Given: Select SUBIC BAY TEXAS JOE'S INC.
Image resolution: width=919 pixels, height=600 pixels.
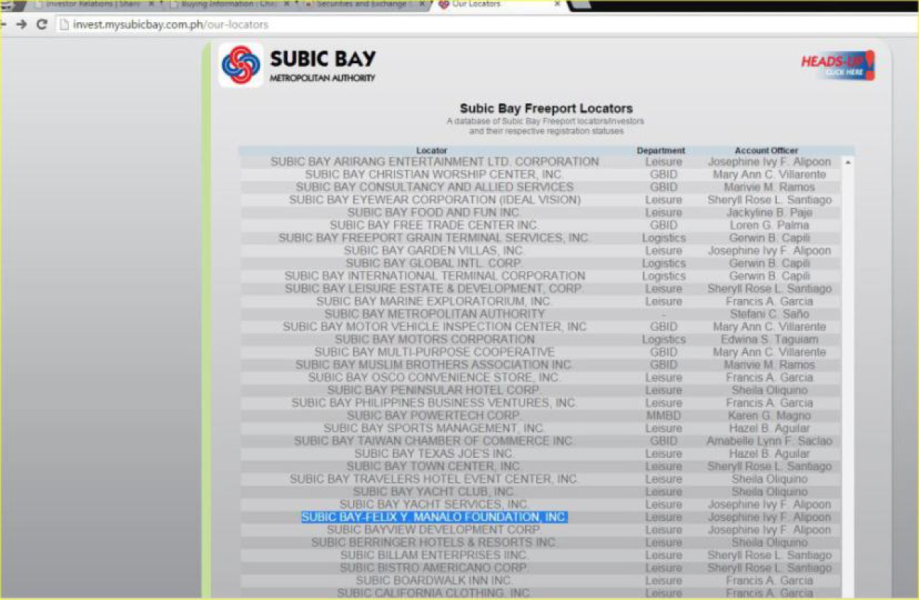Looking at the screenshot, I should (434, 454).
